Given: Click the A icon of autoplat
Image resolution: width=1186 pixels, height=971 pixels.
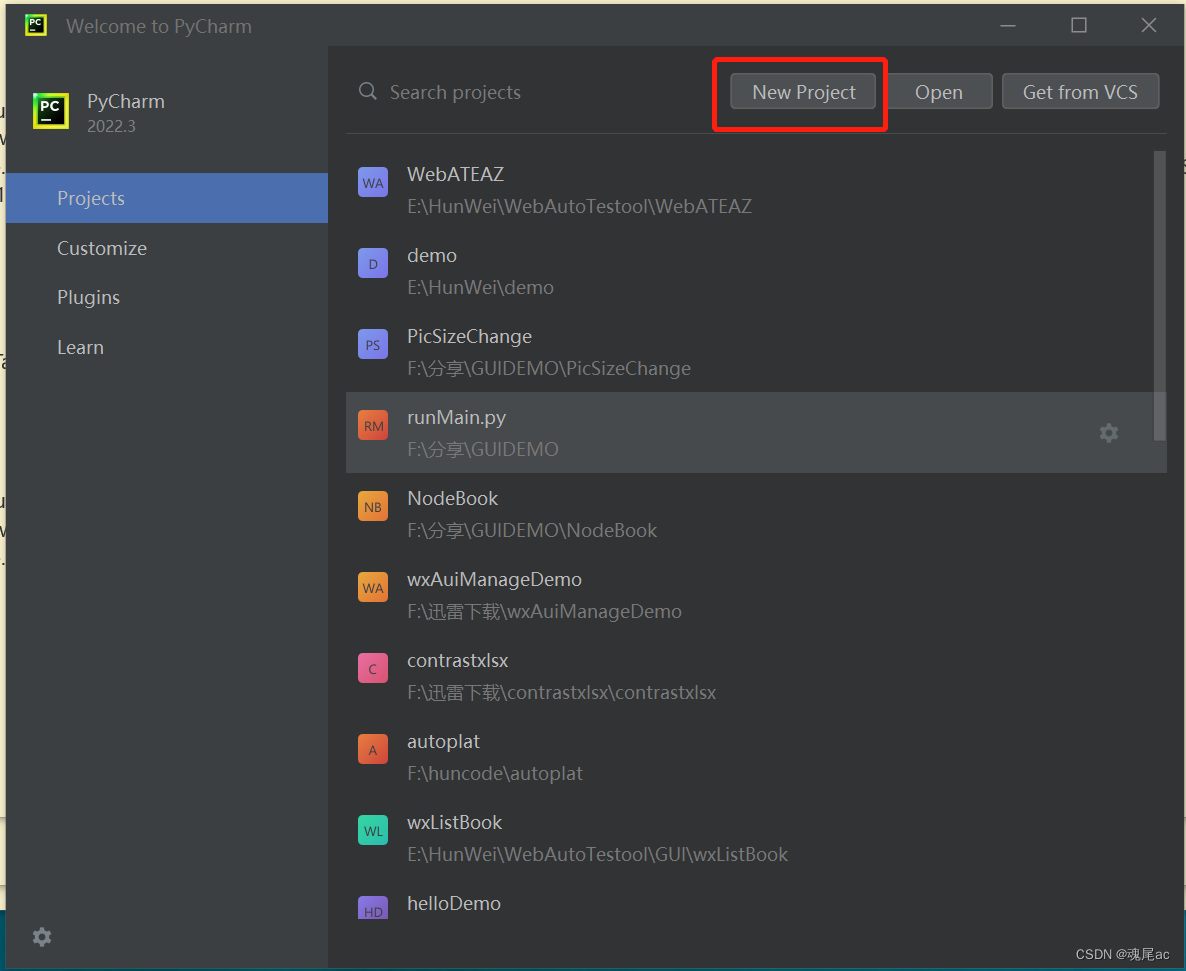Looking at the screenshot, I should 373,749.
